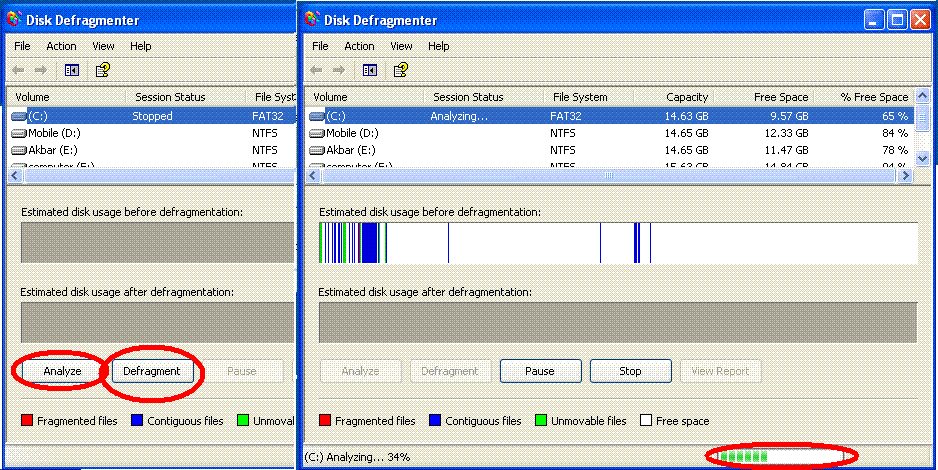Click Session Status column header in right window

(483, 97)
